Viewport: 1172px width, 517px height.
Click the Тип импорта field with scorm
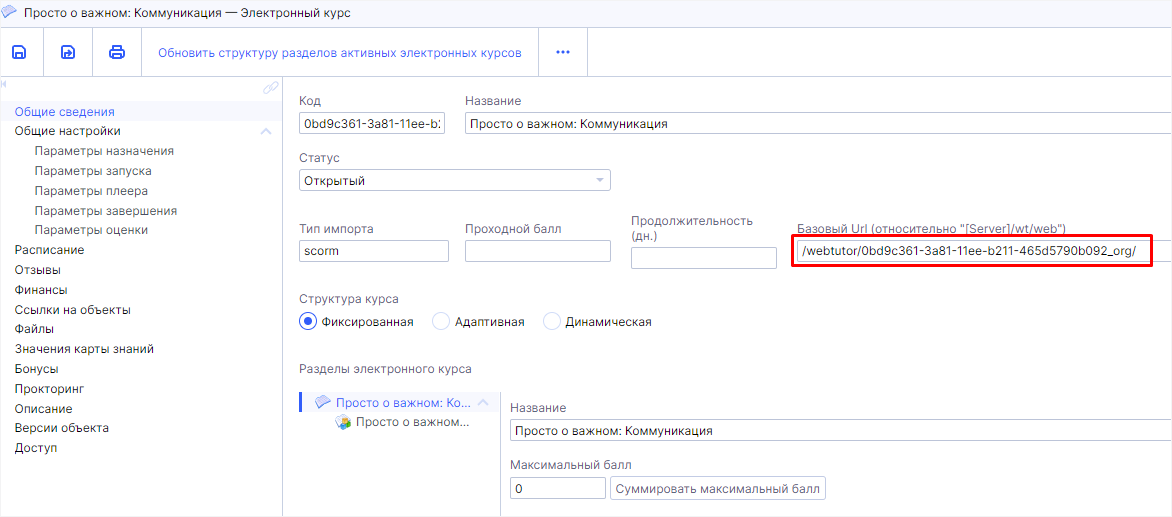pos(374,251)
